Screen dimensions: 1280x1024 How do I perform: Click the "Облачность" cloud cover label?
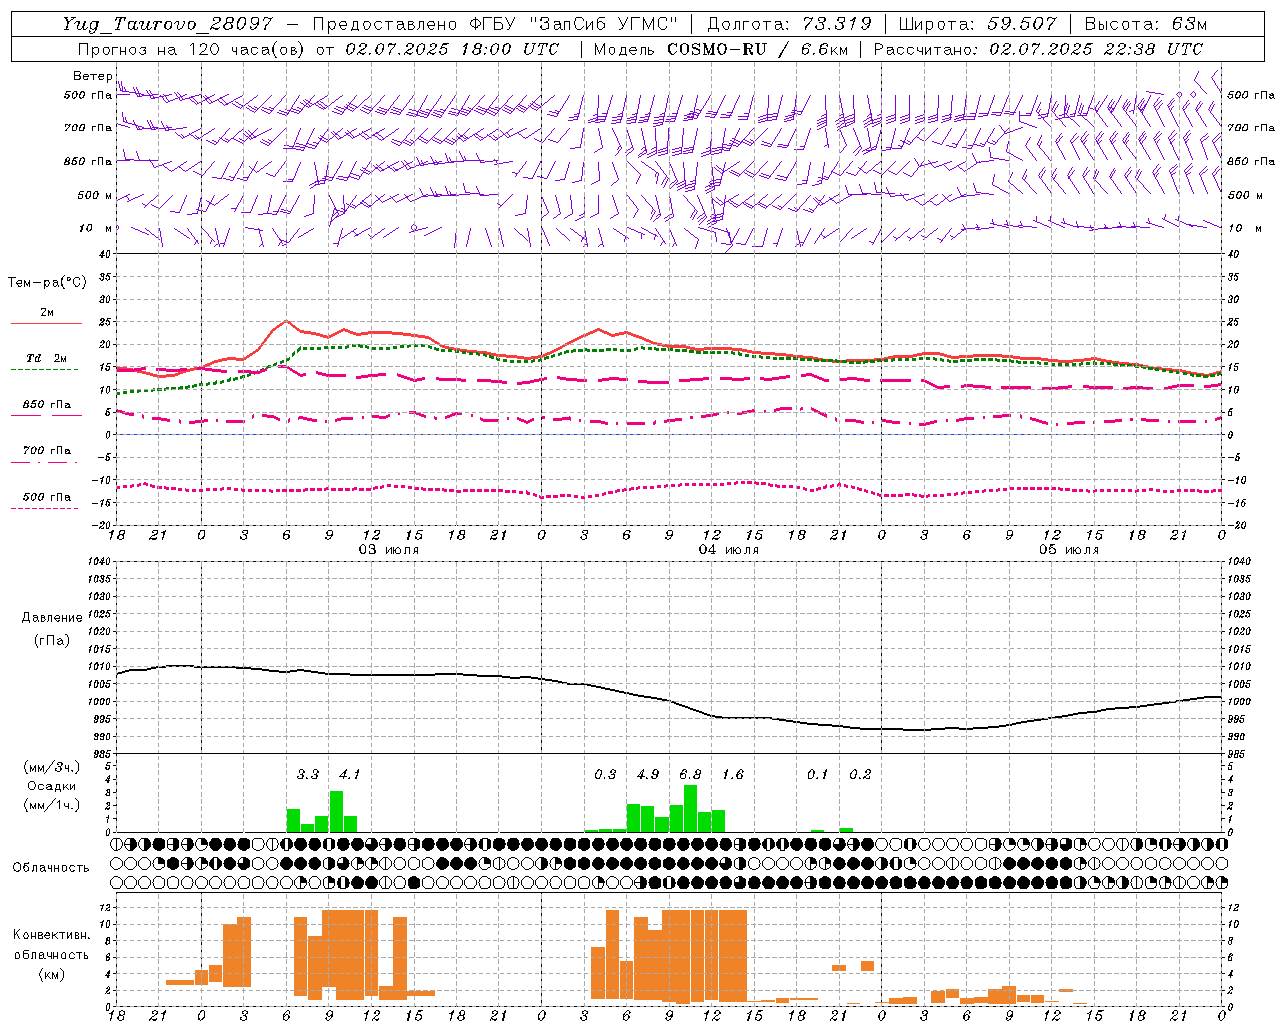[51, 867]
